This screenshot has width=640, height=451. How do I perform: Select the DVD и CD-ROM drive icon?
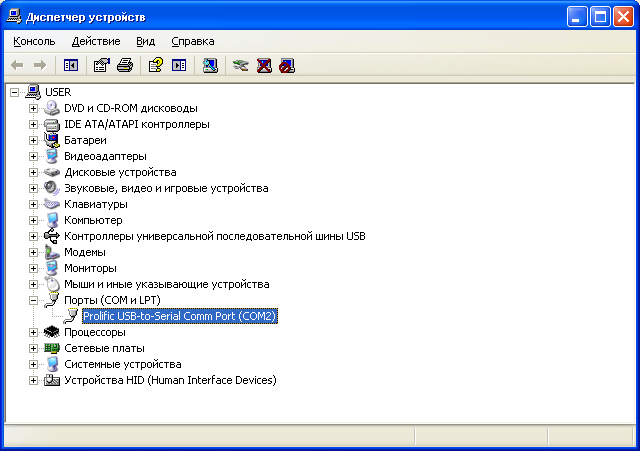[x=52, y=108]
